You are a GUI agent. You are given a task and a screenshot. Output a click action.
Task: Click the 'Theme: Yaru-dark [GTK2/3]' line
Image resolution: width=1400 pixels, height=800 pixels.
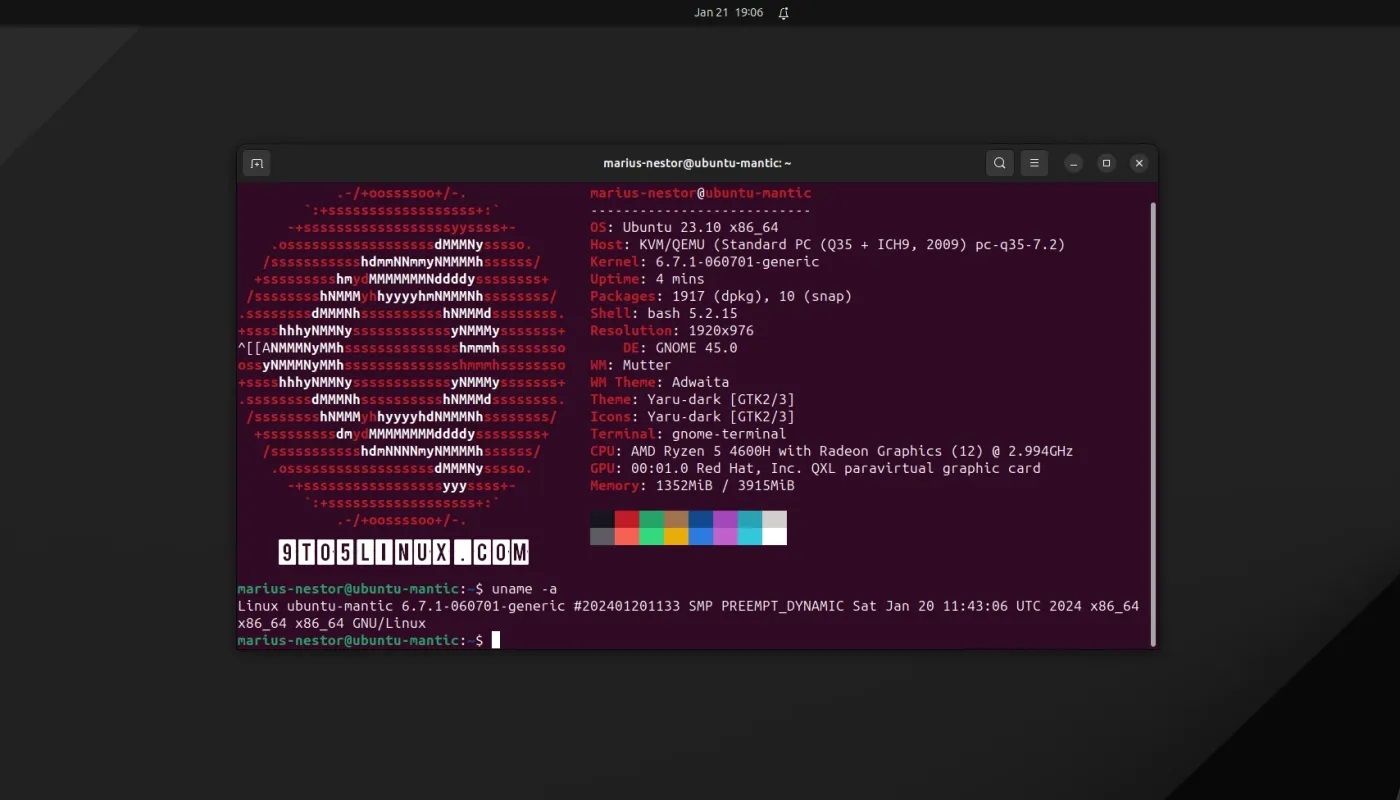692,399
